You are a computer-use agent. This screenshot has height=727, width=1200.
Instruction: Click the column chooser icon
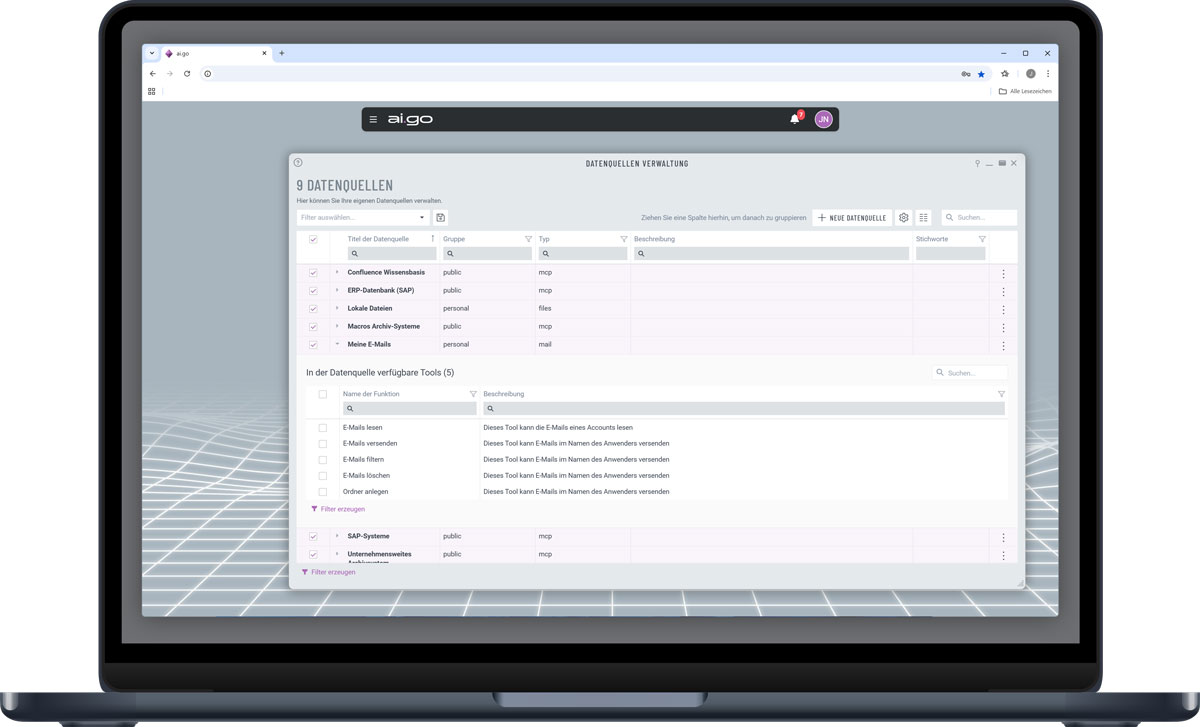click(924, 218)
